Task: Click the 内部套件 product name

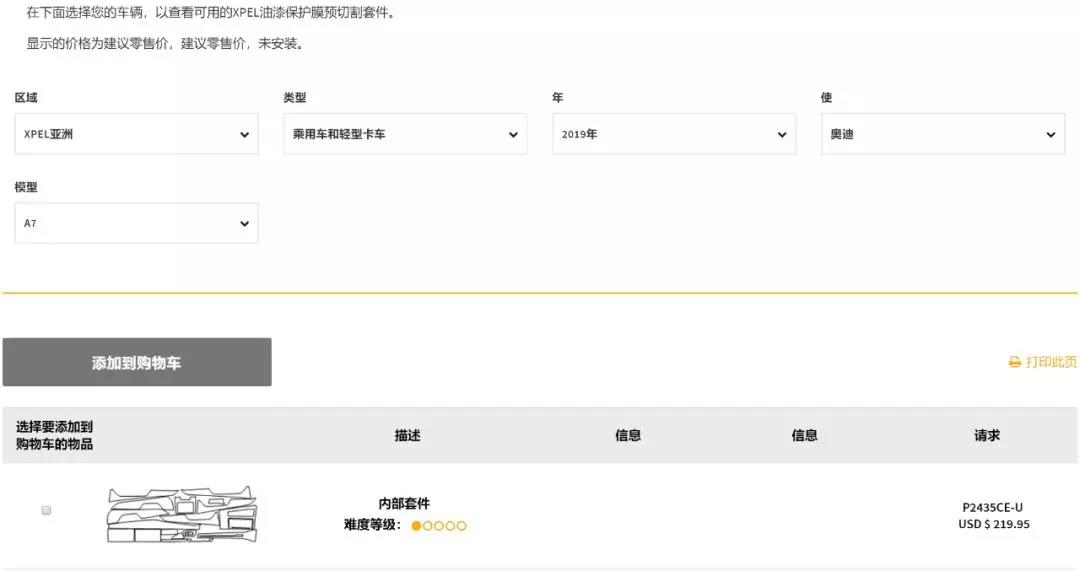Action: [x=404, y=503]
